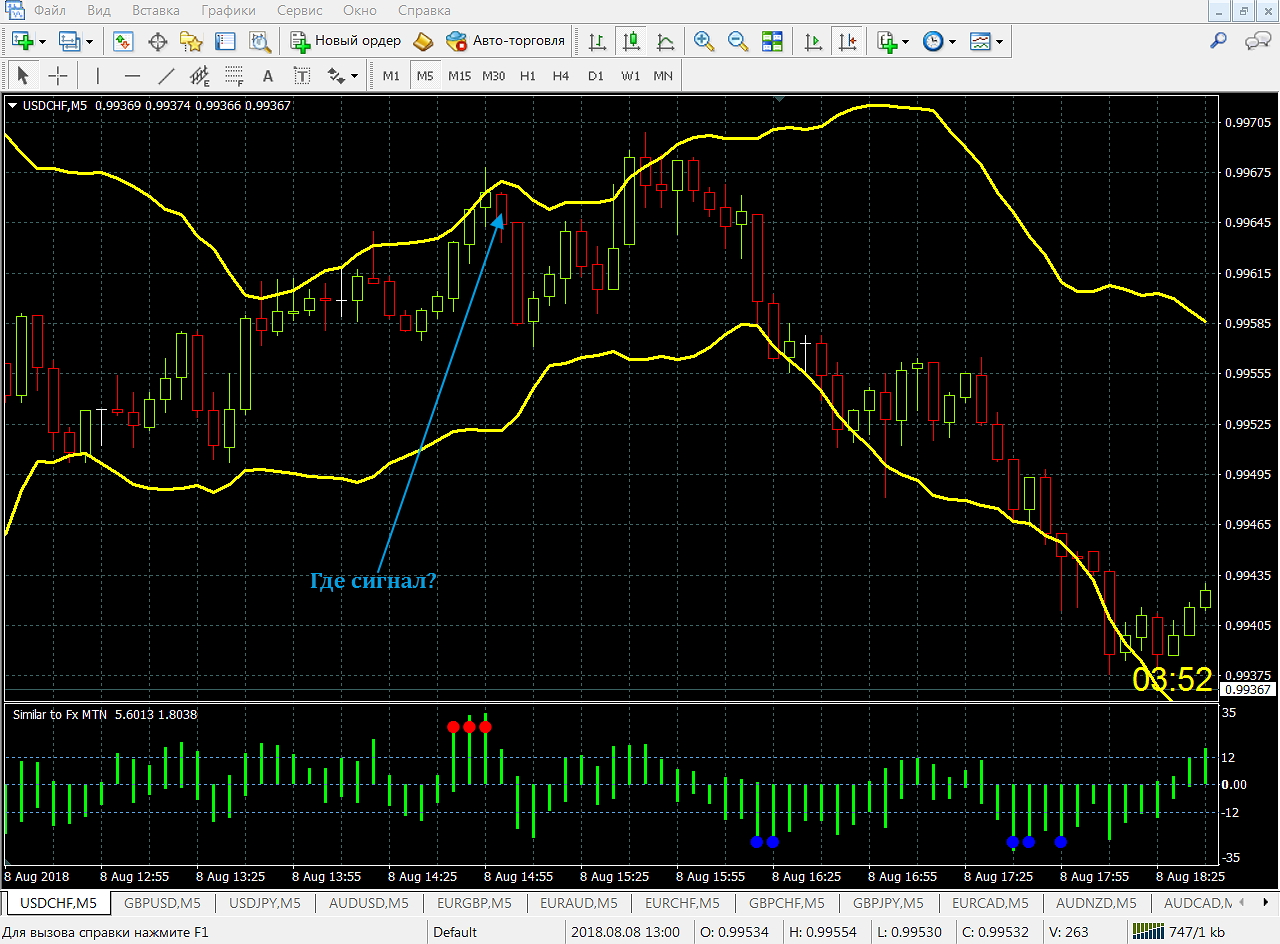Screen dimensions: 1280x944
Task: Zoom in on the chart
Action: pos(704,41)
